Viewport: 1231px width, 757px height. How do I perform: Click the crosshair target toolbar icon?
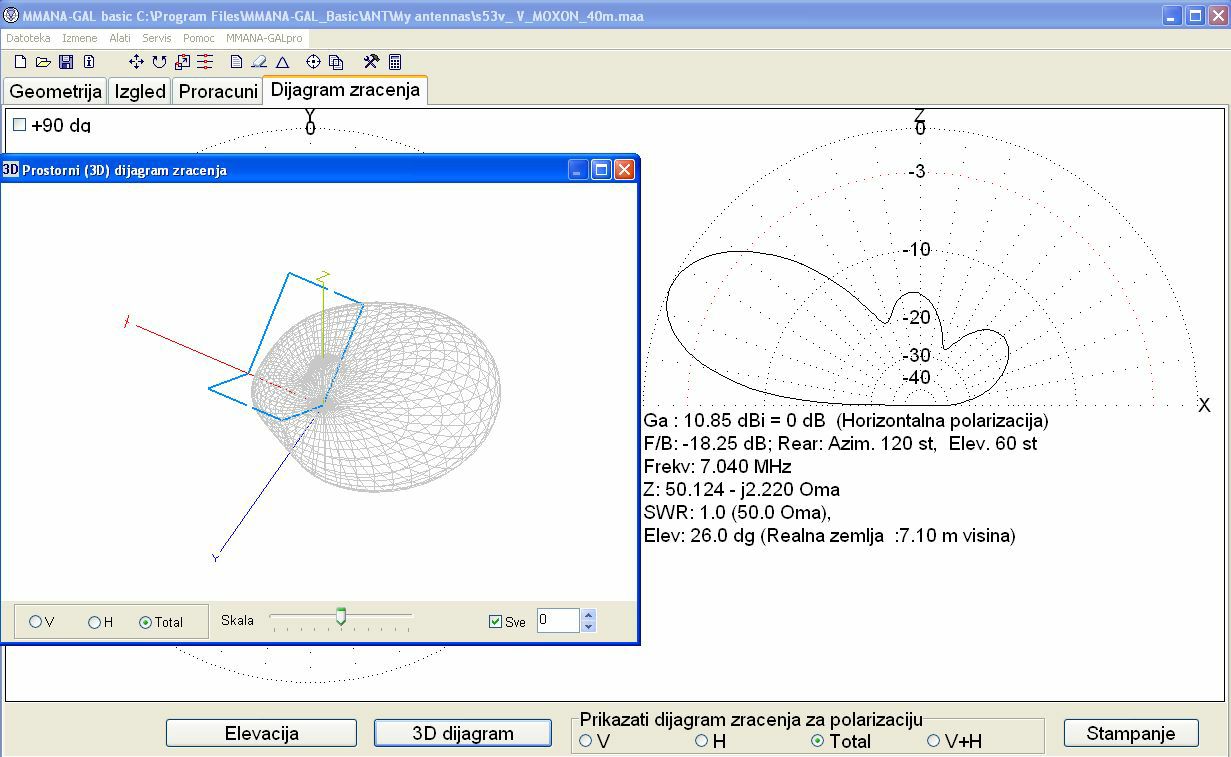pos(313,62)
